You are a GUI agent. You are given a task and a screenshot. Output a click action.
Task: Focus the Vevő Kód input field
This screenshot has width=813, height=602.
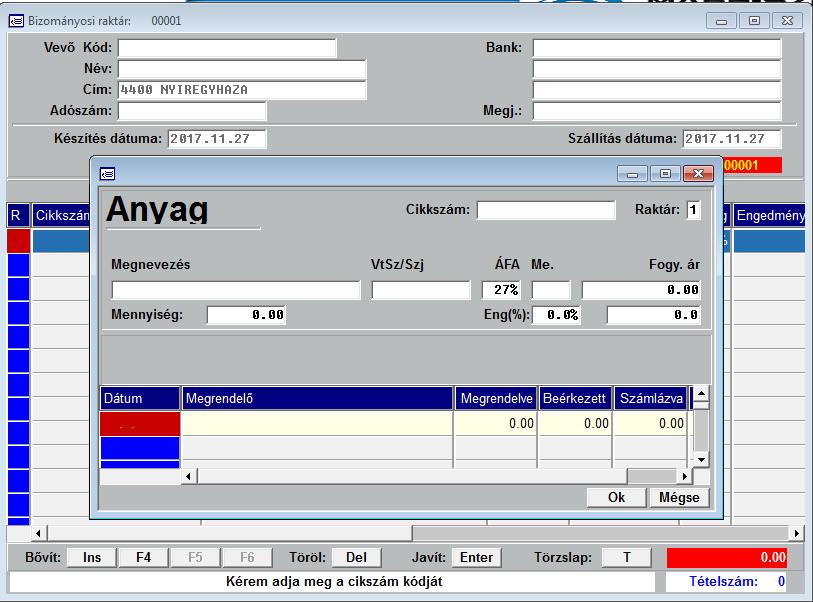point(227,48)
